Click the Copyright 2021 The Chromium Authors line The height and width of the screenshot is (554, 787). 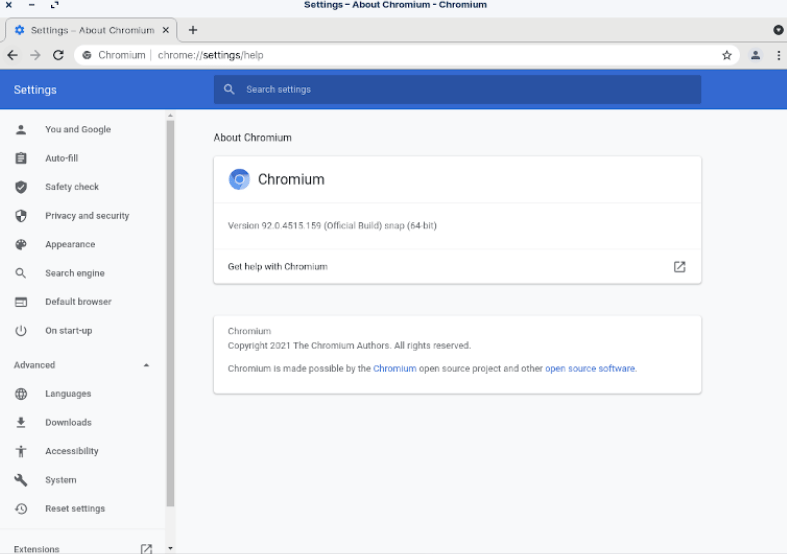(349, 346)
